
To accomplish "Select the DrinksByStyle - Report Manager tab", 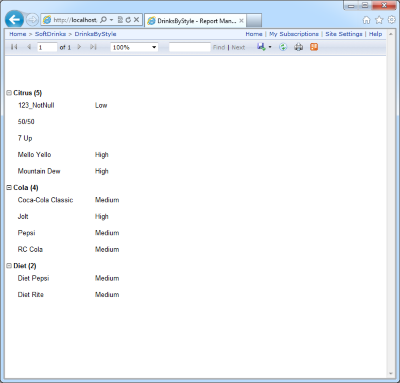I will tap(195, 21).
